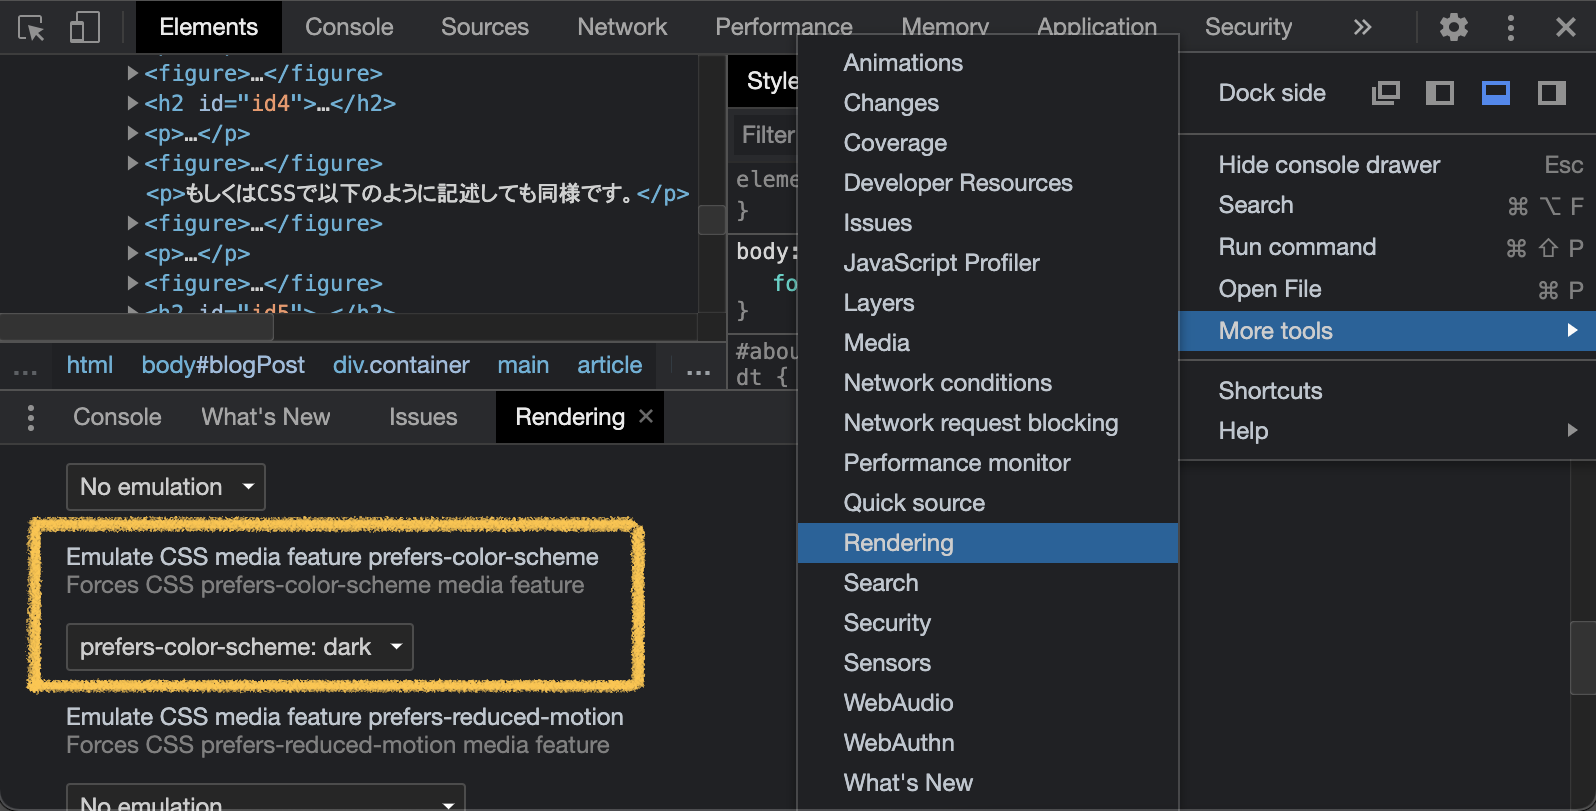Select Media in More tools
Image resolution: width=1596 pixels, height=811 pixels.
coord(988,343)
